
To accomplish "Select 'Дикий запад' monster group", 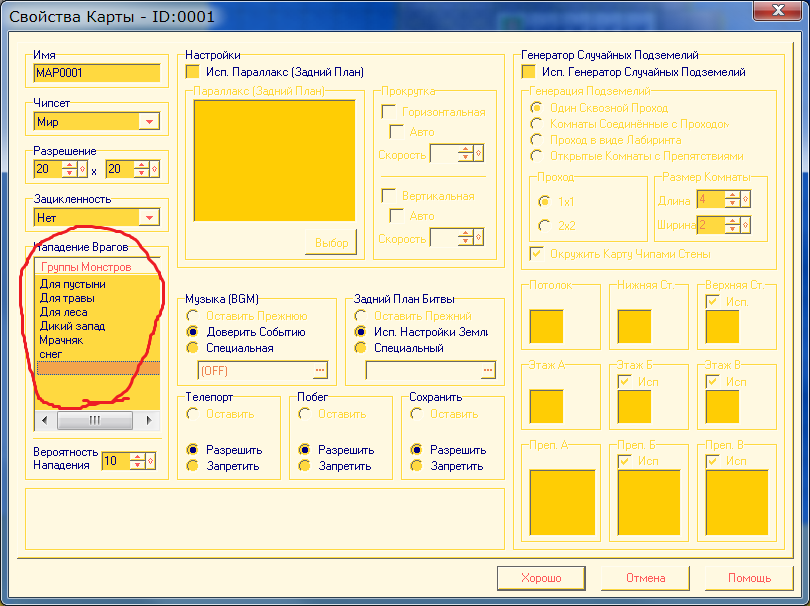I will coord(72,326).
